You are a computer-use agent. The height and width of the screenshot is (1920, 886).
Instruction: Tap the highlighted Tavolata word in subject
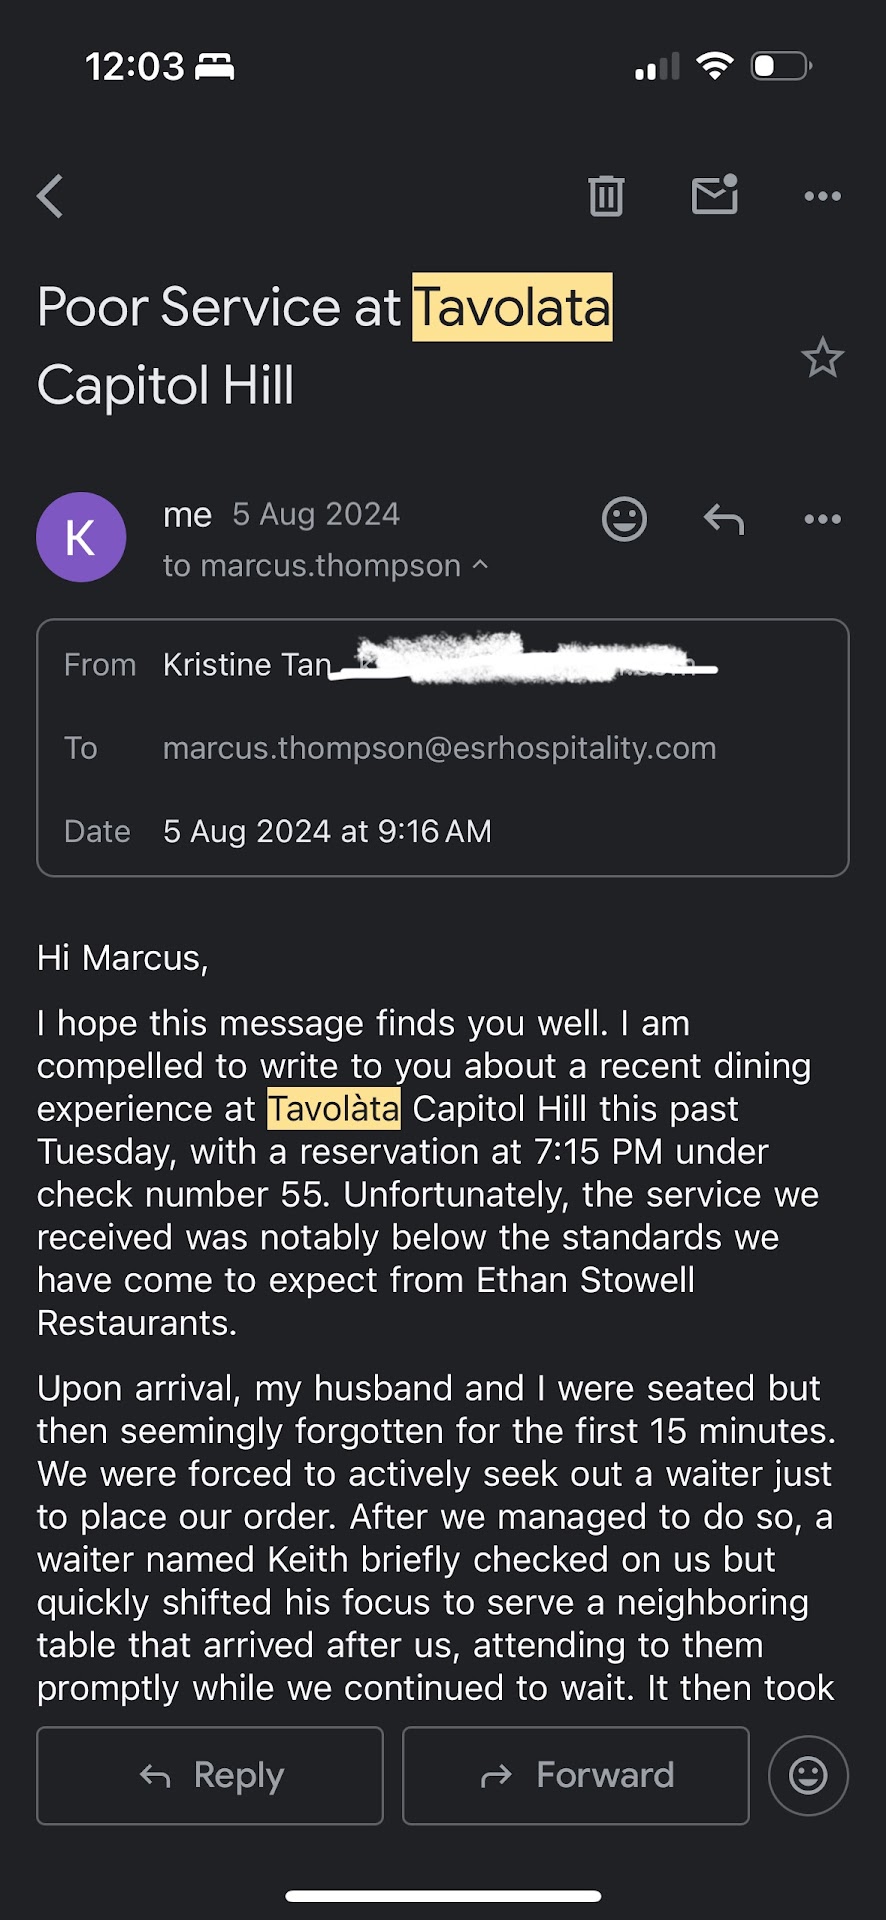pyautogui.click(x=512, y=307)
